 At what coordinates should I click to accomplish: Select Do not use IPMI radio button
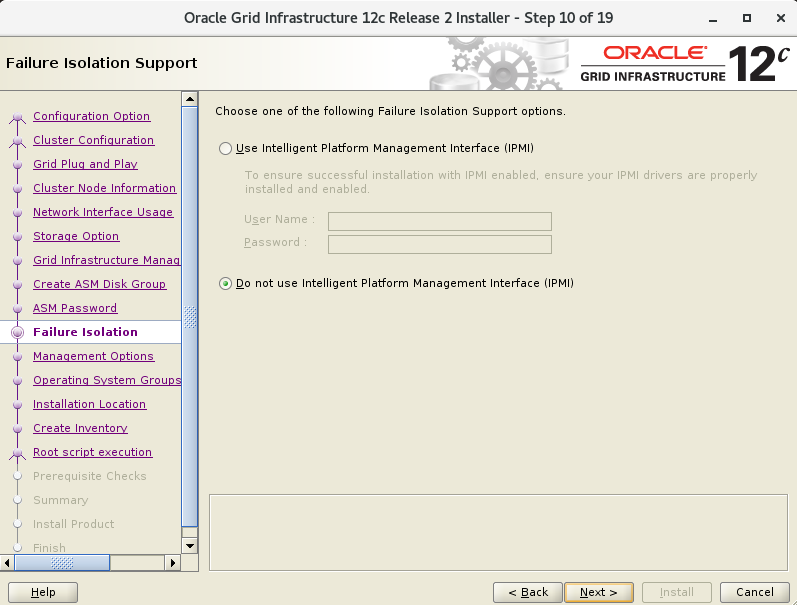point(225,284)
